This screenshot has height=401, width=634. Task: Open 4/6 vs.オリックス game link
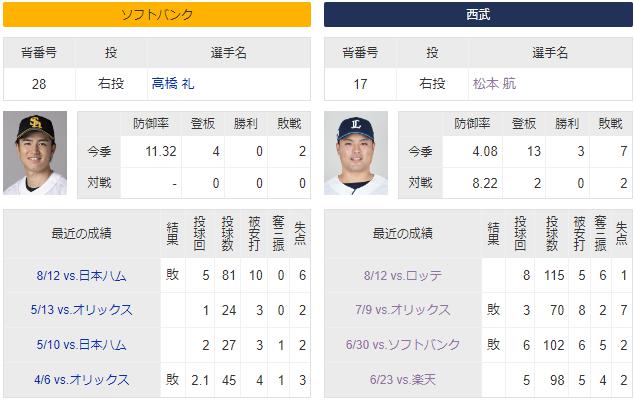click(81, 380)
